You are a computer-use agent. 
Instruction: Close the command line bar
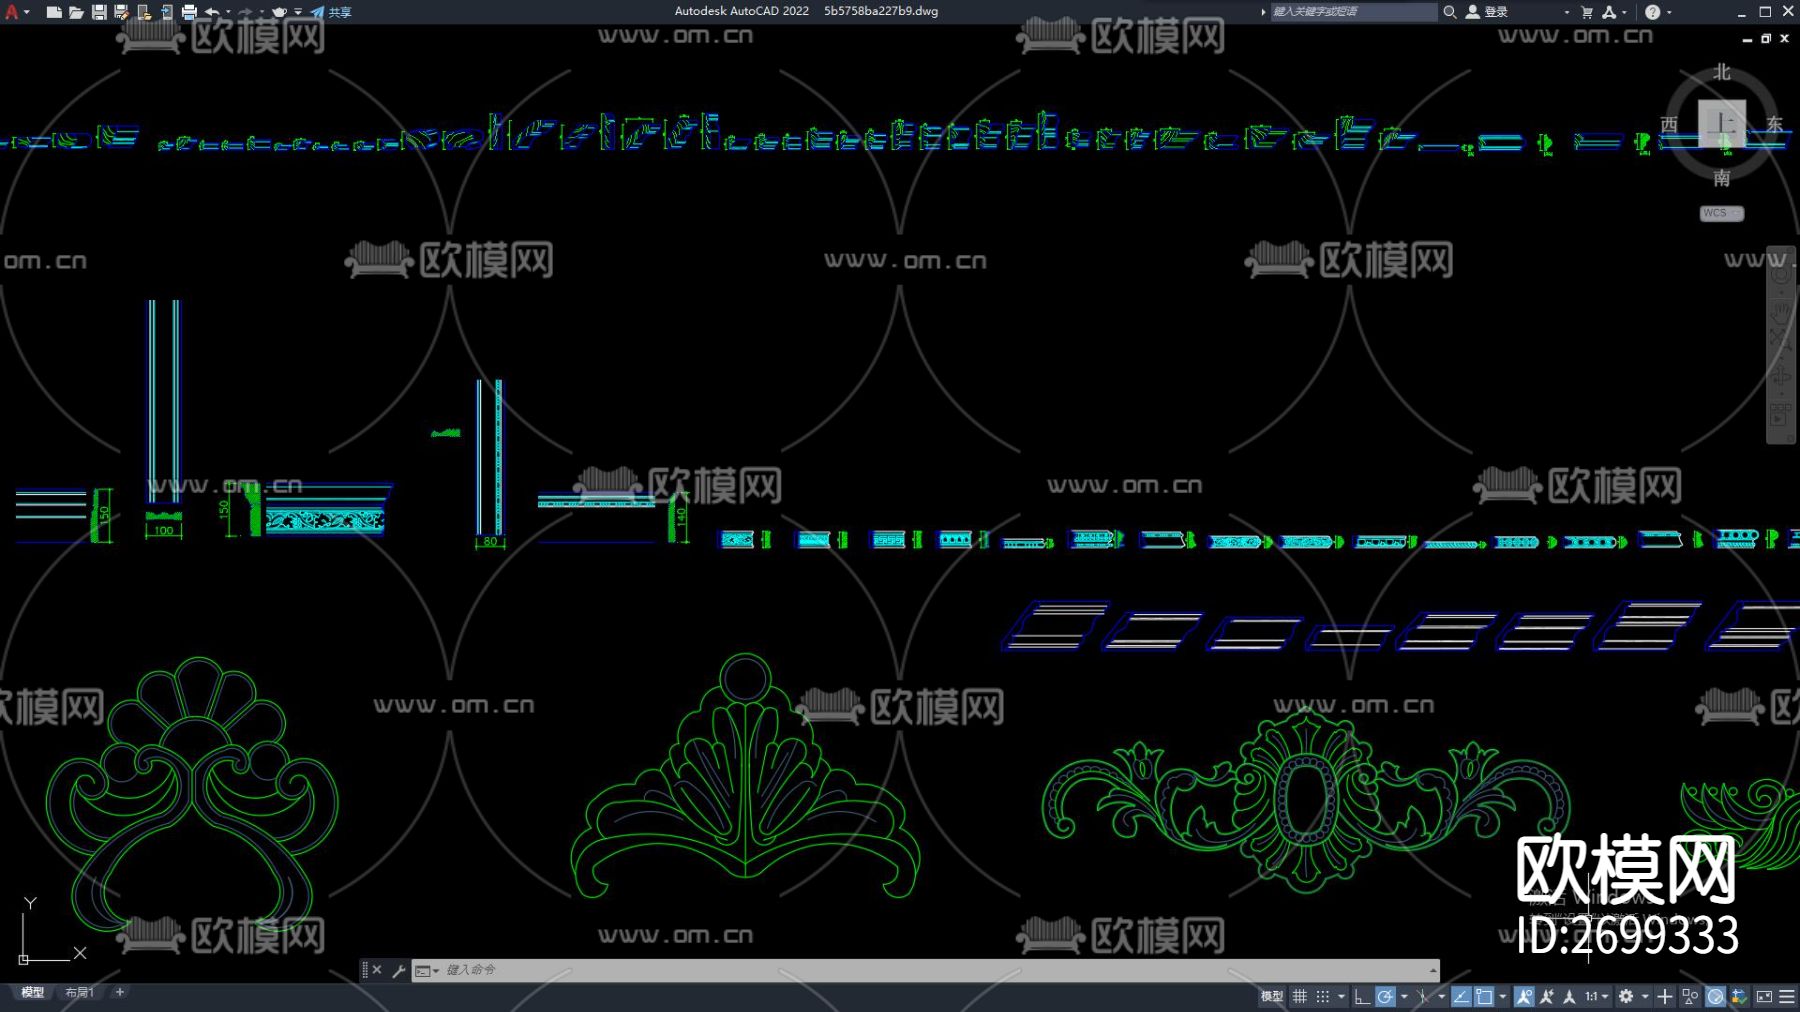(377, 970)
